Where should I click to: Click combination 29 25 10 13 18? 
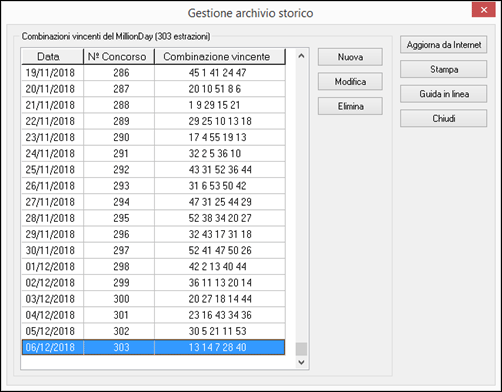click(x=220, y=121)
